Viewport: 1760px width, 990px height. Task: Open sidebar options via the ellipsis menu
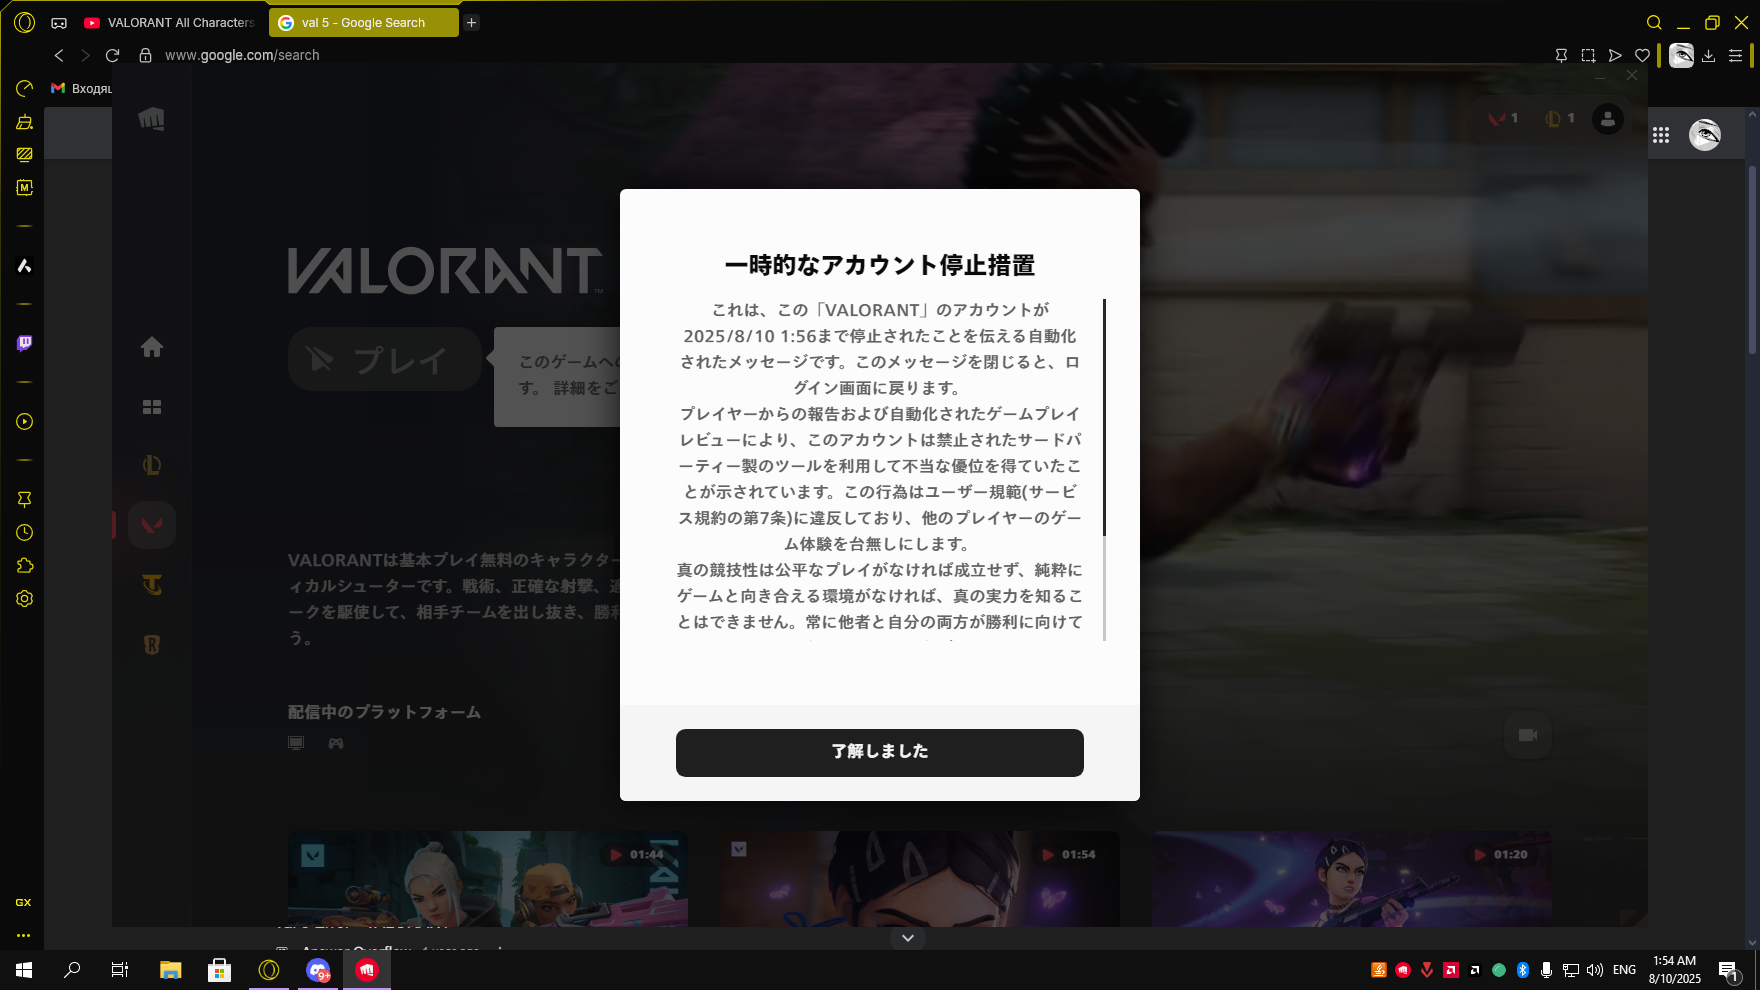[22, 935]
